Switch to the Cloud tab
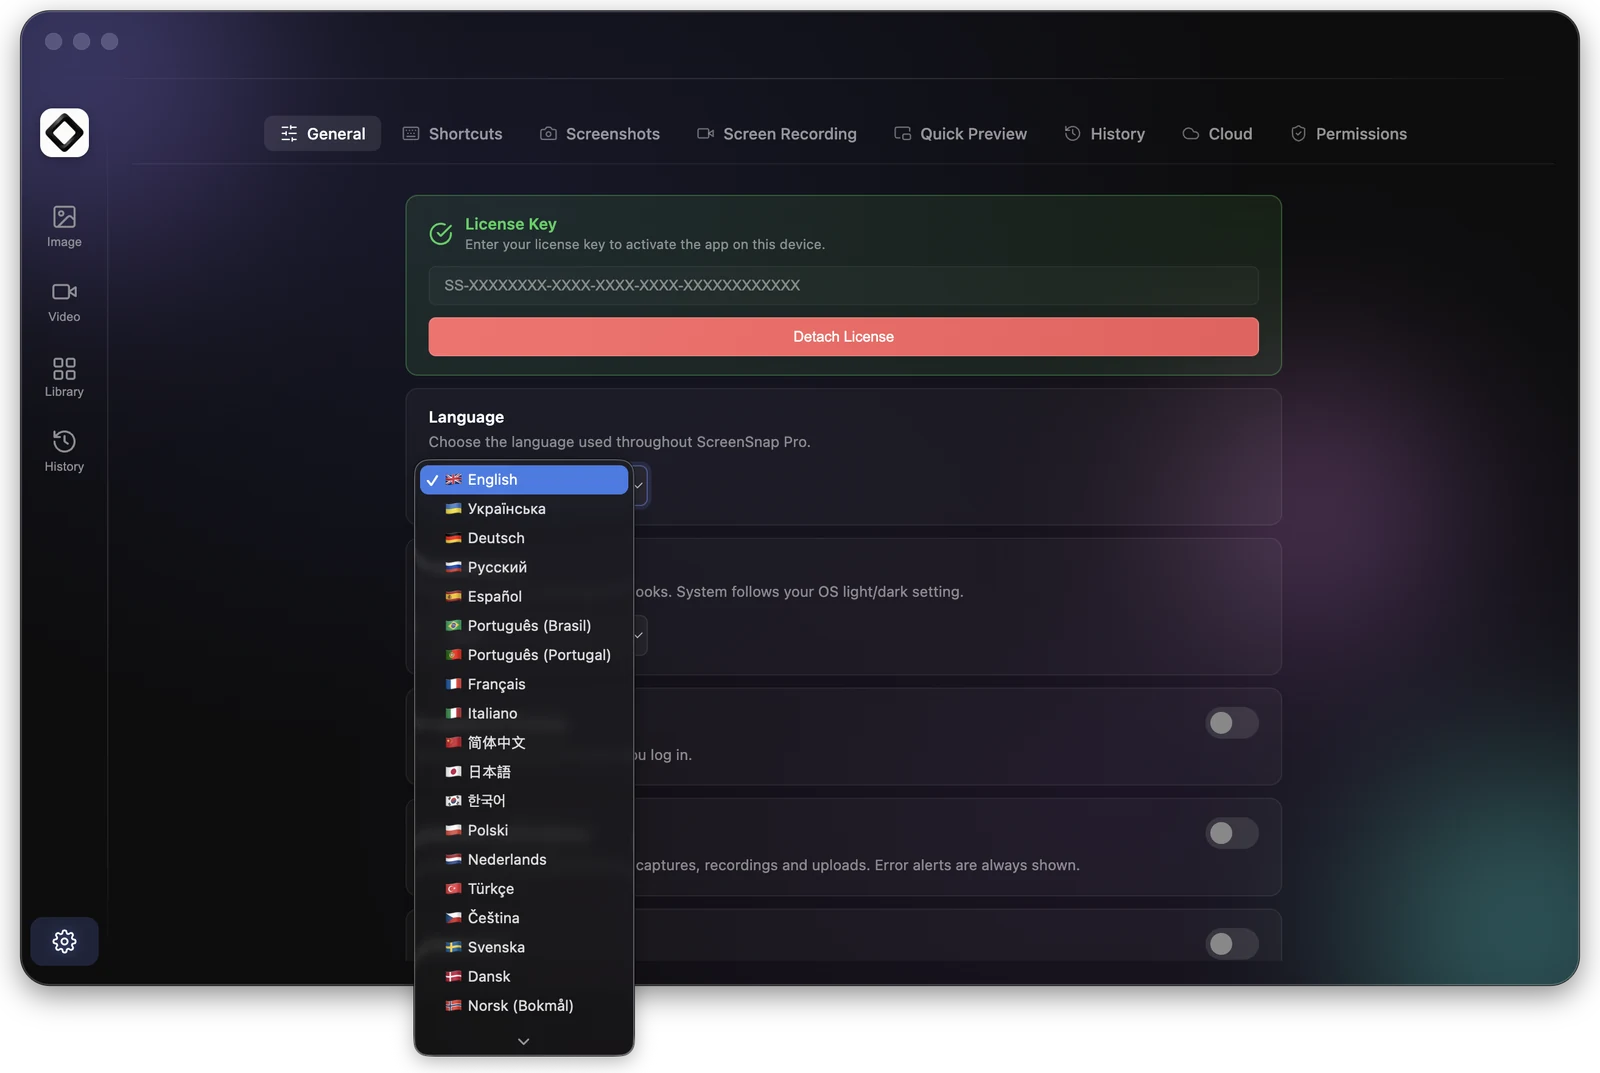The image size is (1600, 1073). (x=1217, y=133)
